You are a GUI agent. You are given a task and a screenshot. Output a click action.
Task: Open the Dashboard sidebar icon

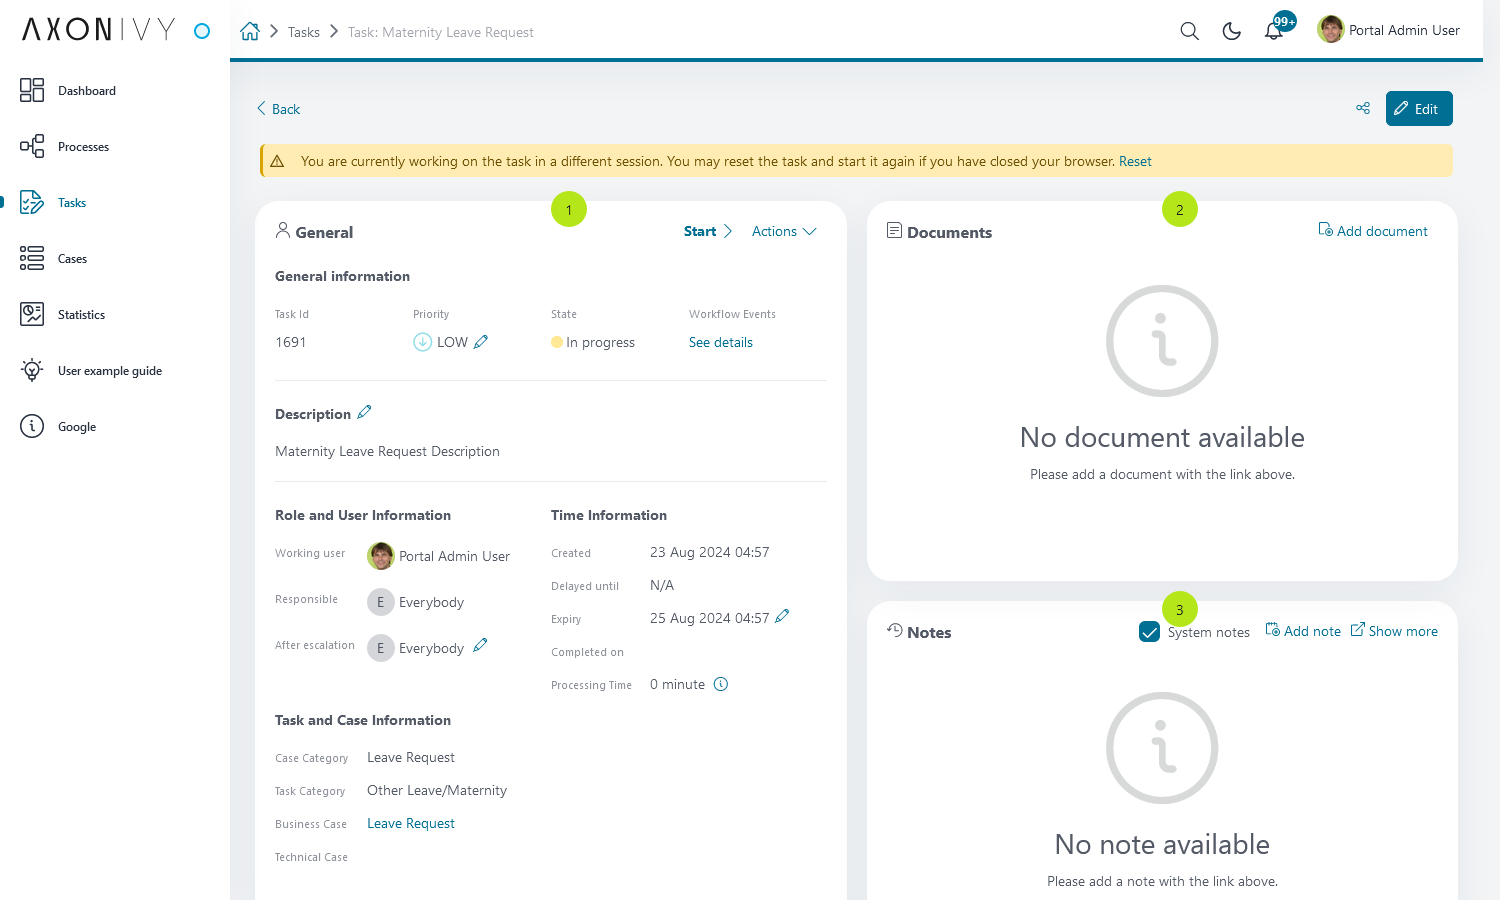click(x=32, y=90)
